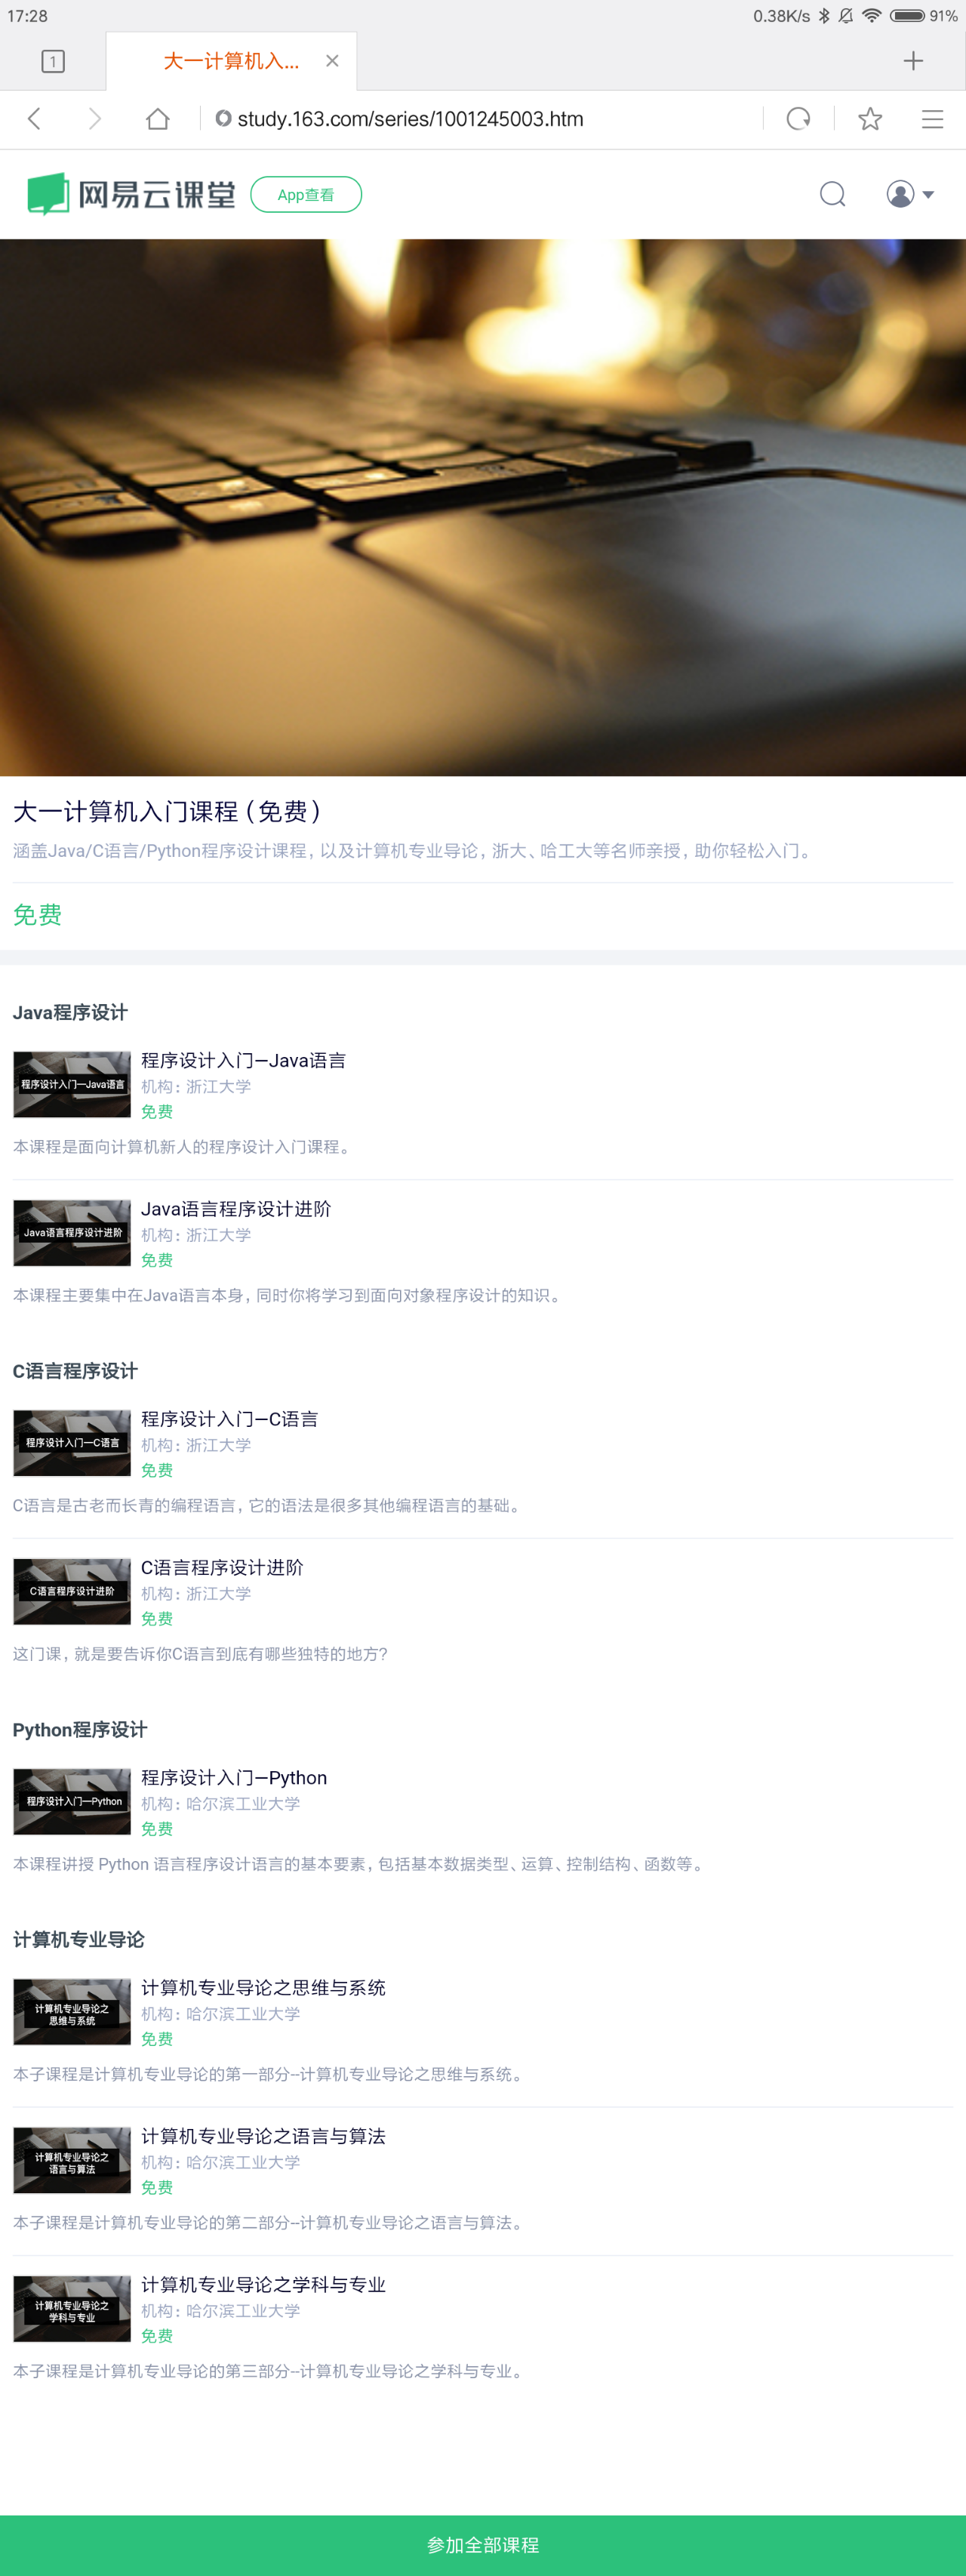Open site search magnifier icon

tap(832, 194)
